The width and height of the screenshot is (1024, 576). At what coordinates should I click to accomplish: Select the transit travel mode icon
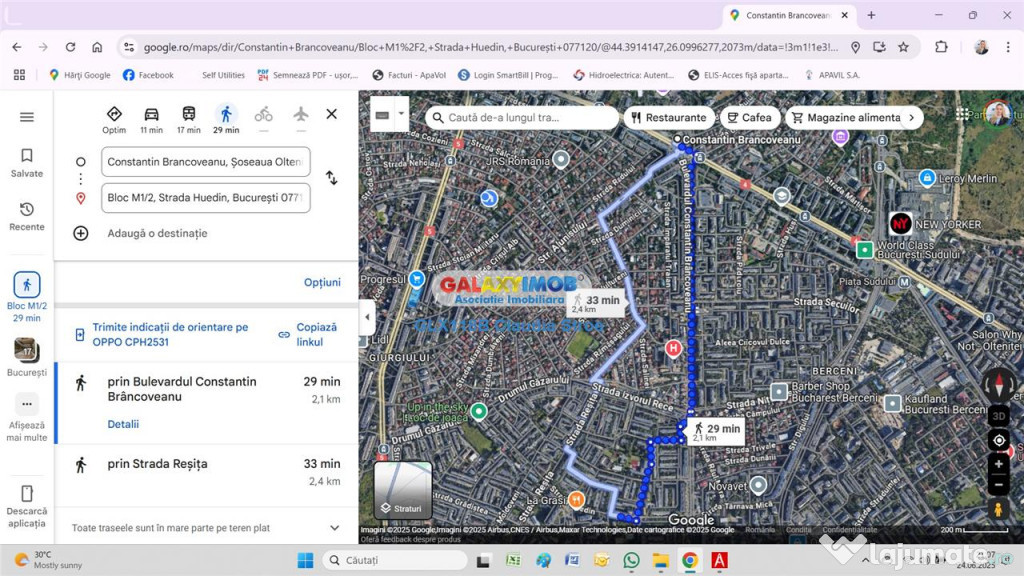click(x=189, y=114)
